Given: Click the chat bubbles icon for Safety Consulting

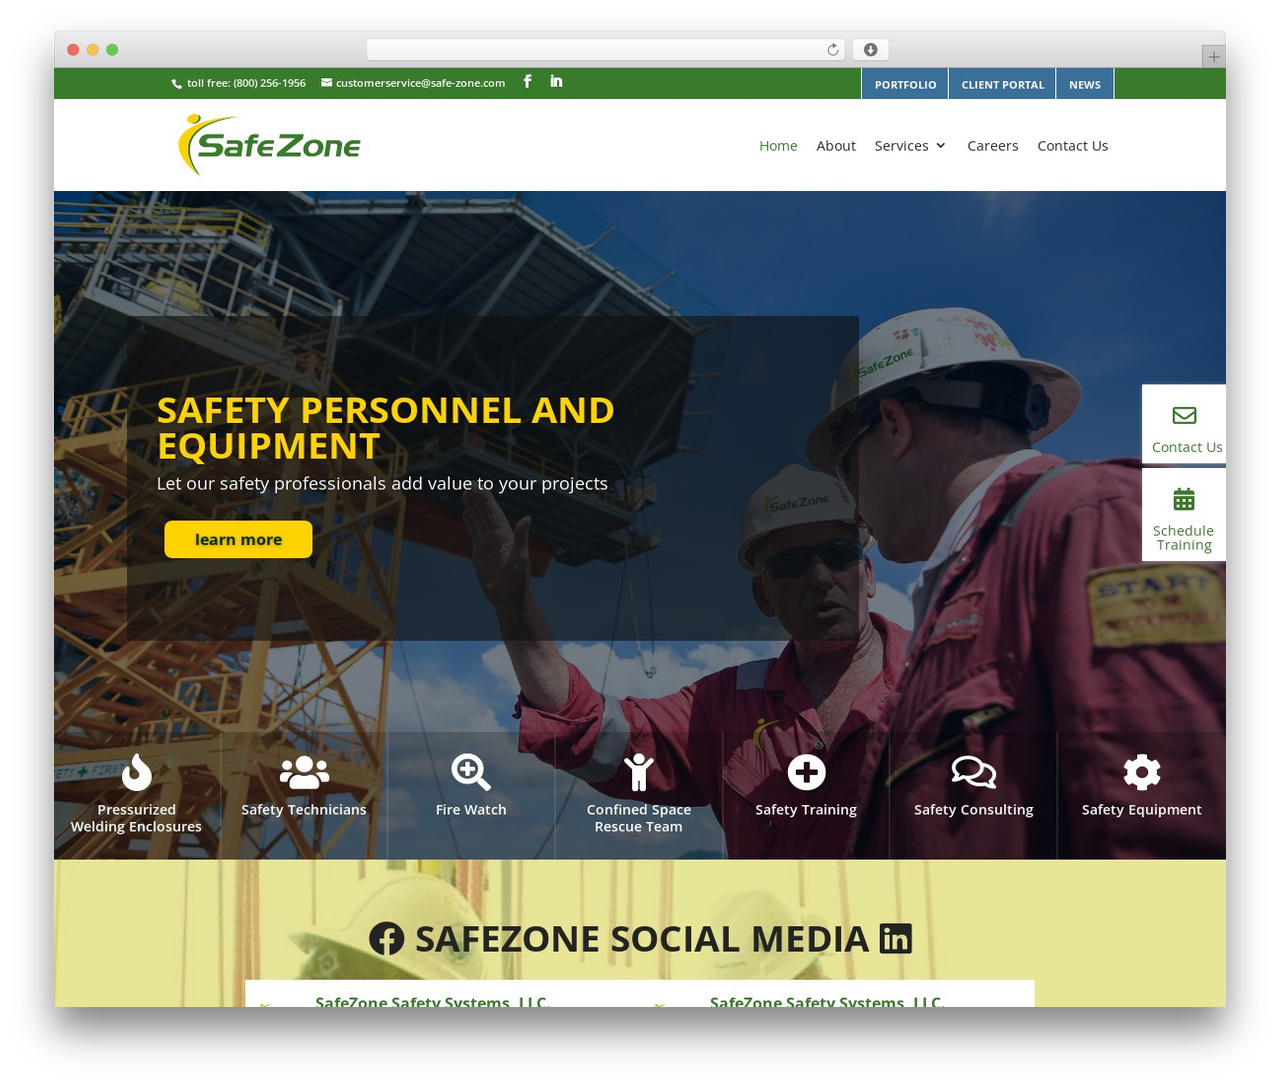Looking at the screenshot, I should coord(974,772).
